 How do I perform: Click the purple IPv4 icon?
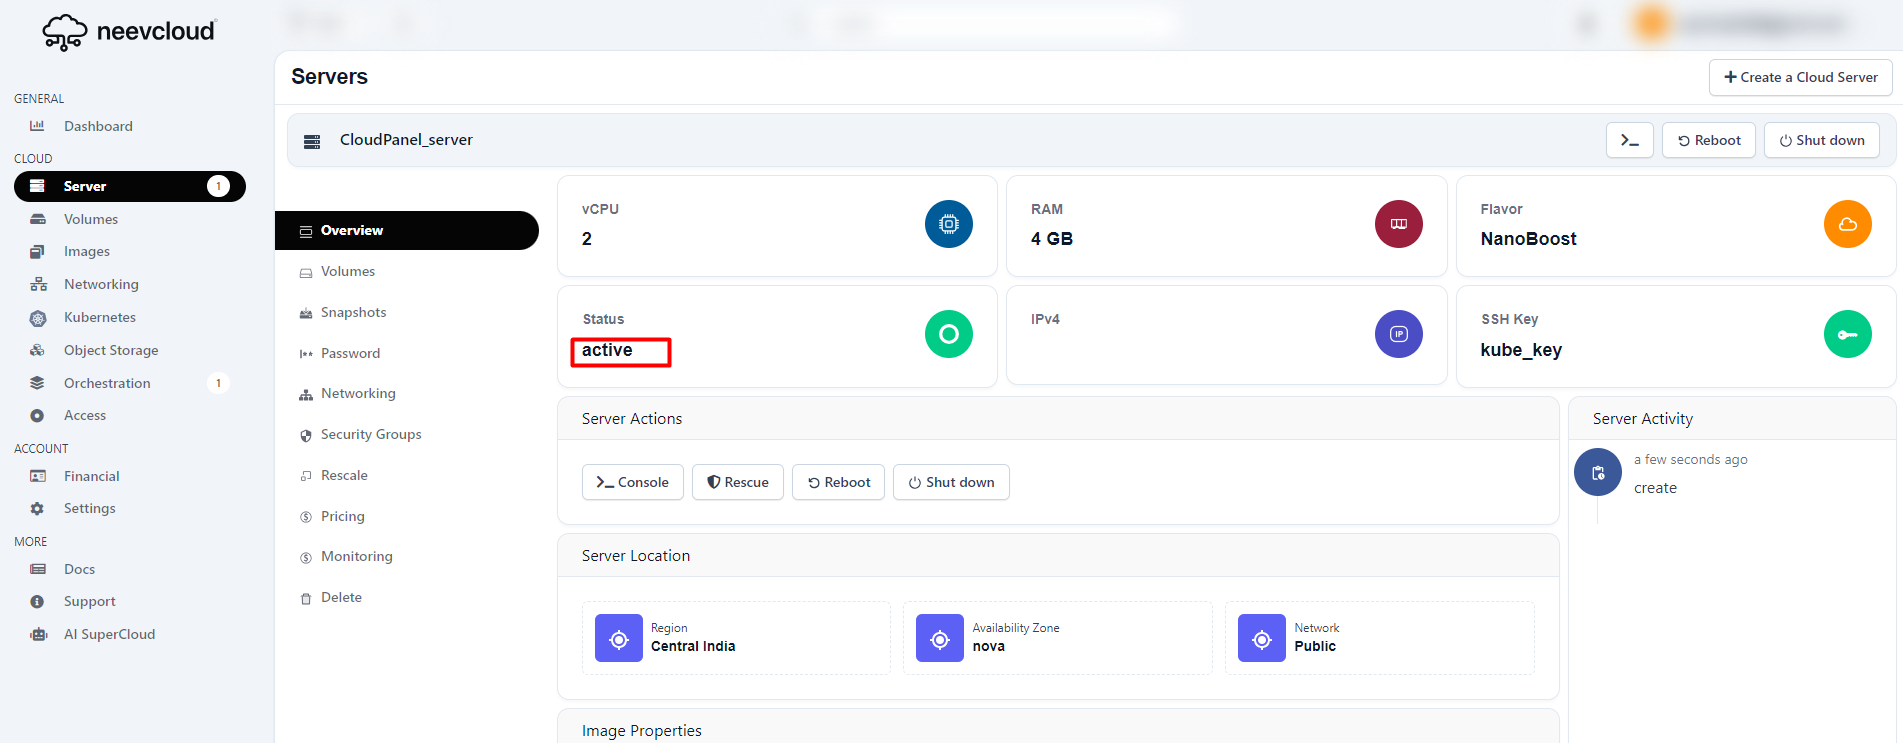tap(1398, 334)
